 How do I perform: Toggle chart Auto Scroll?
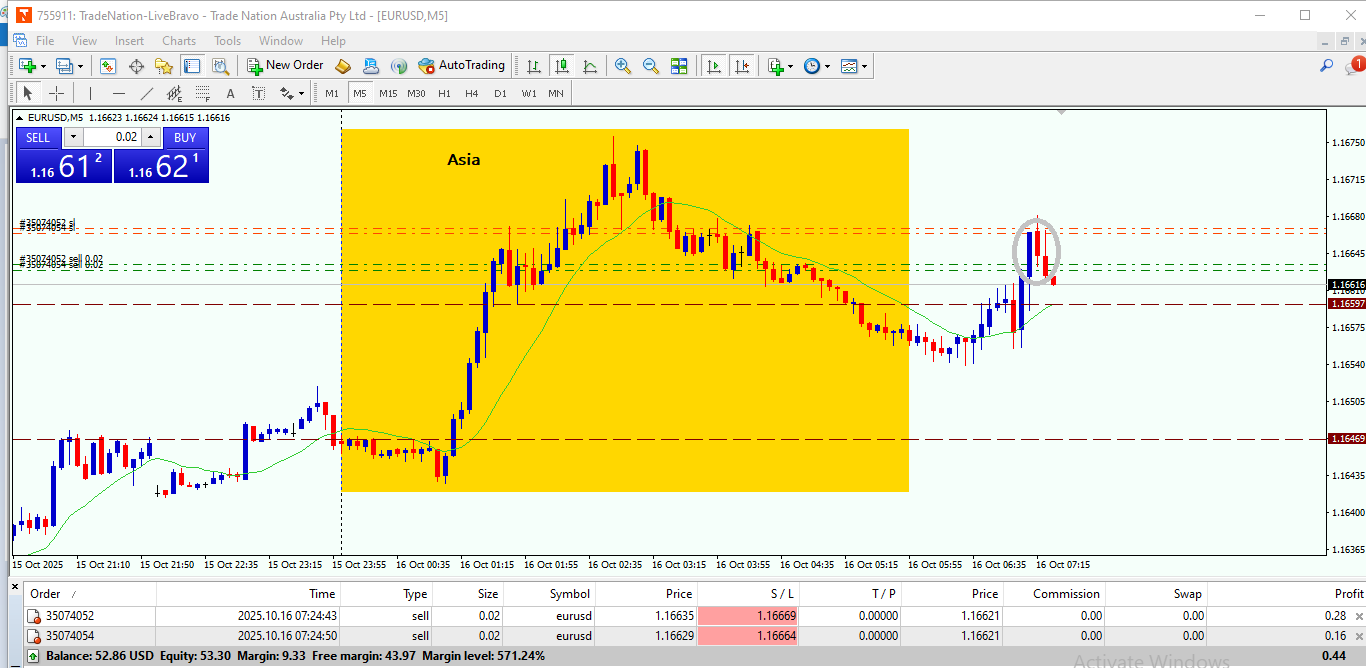click(713, 66)
